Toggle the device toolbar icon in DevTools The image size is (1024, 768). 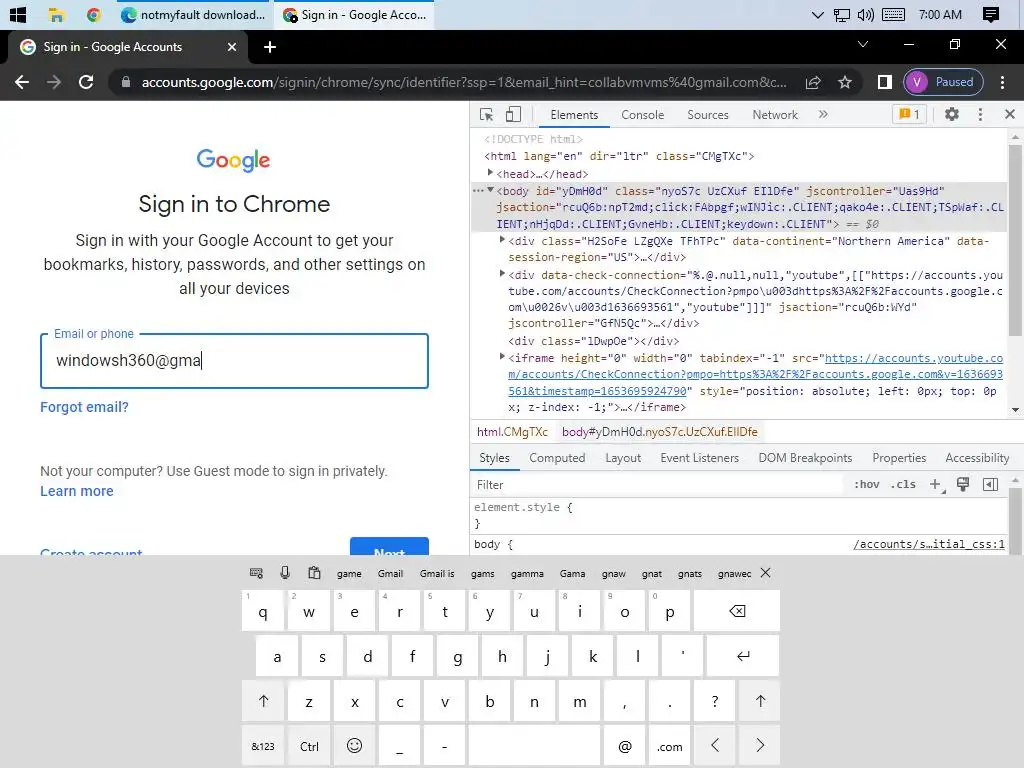click(x=513, y=114)
